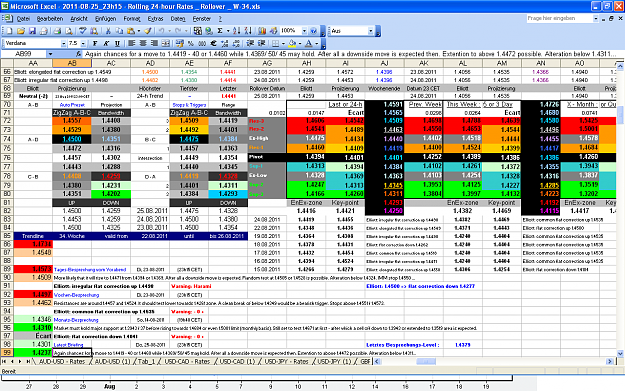
Task: Click the AutoSum sigma icon
Action: (220, 31)
